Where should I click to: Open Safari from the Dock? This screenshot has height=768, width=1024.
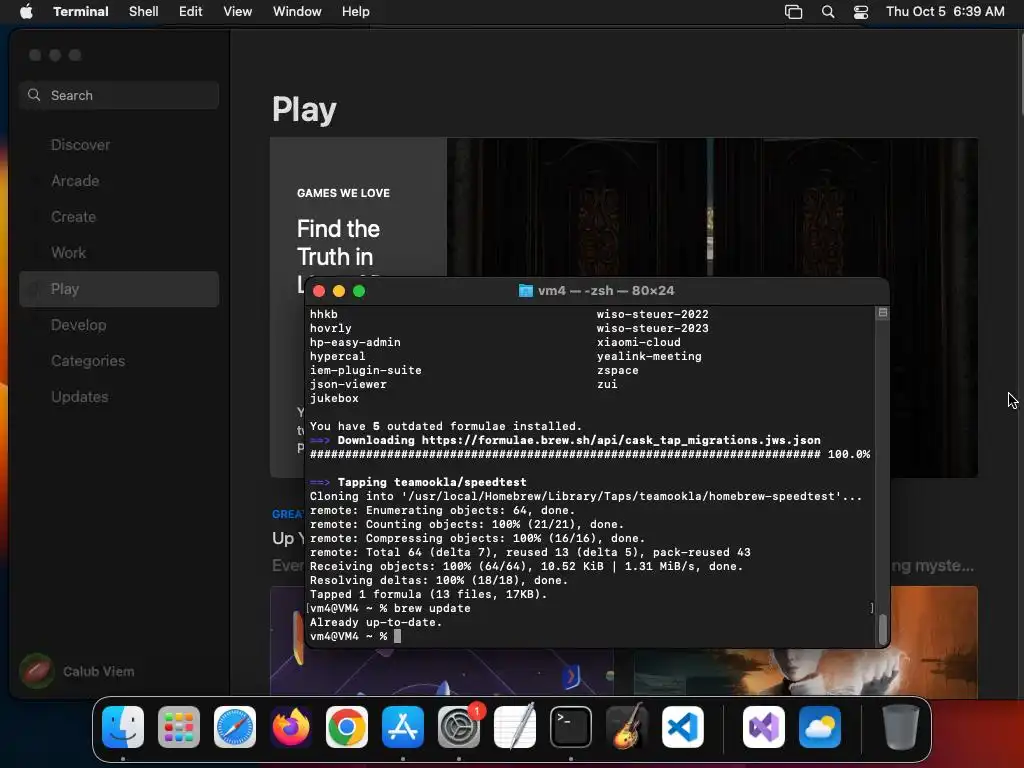tap(235, 727)
